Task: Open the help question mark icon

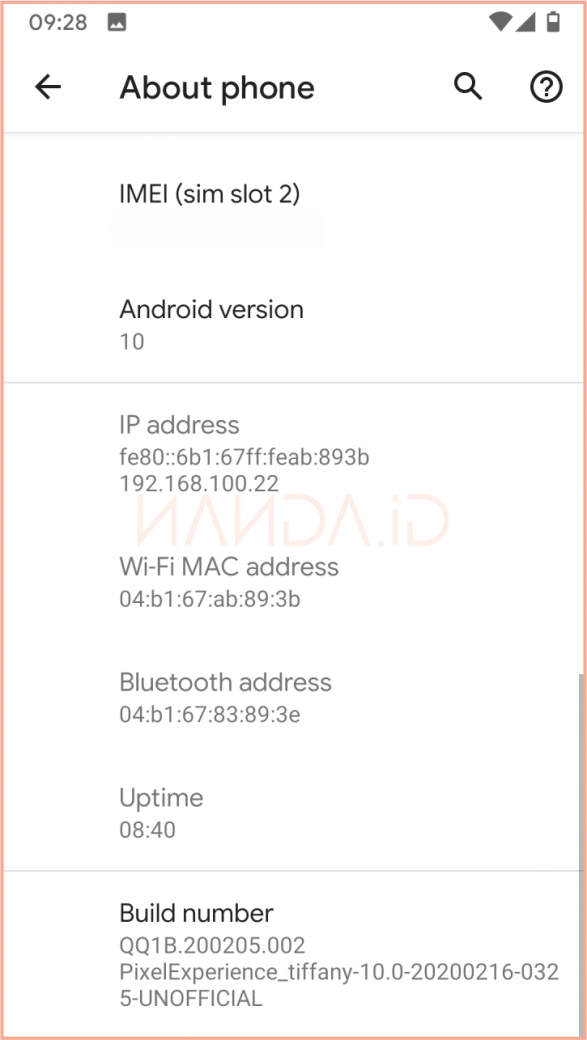Action: tap(546, 87)
